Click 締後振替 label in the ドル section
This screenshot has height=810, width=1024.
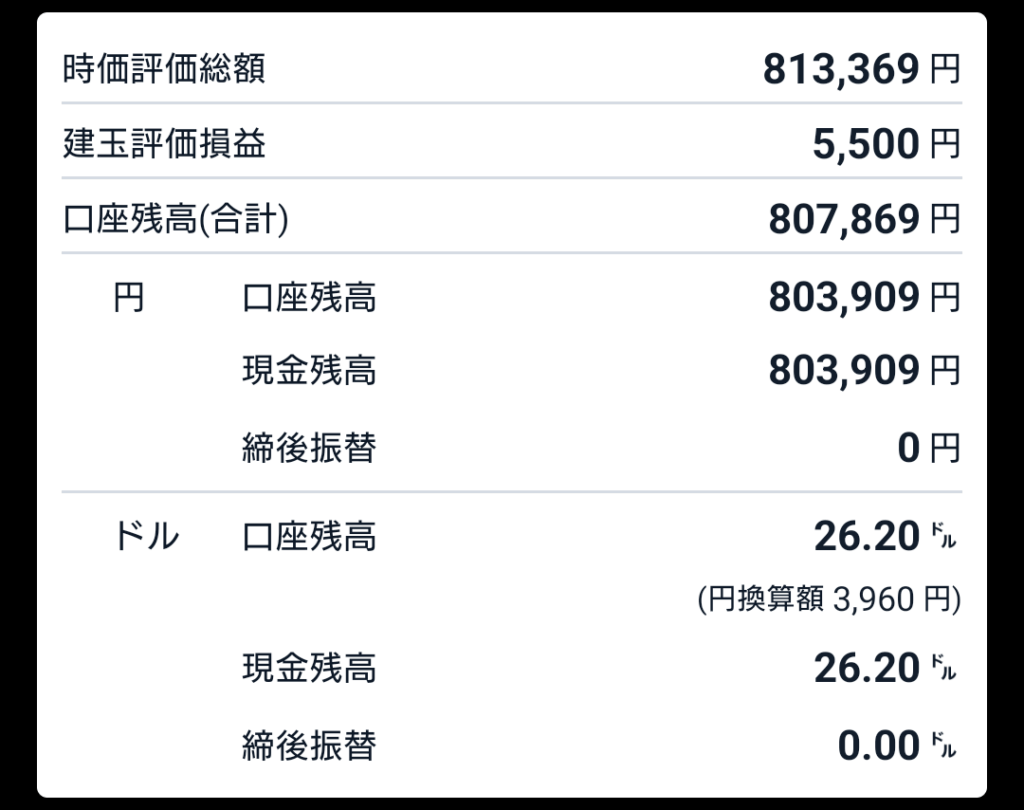tap(309, 744)
